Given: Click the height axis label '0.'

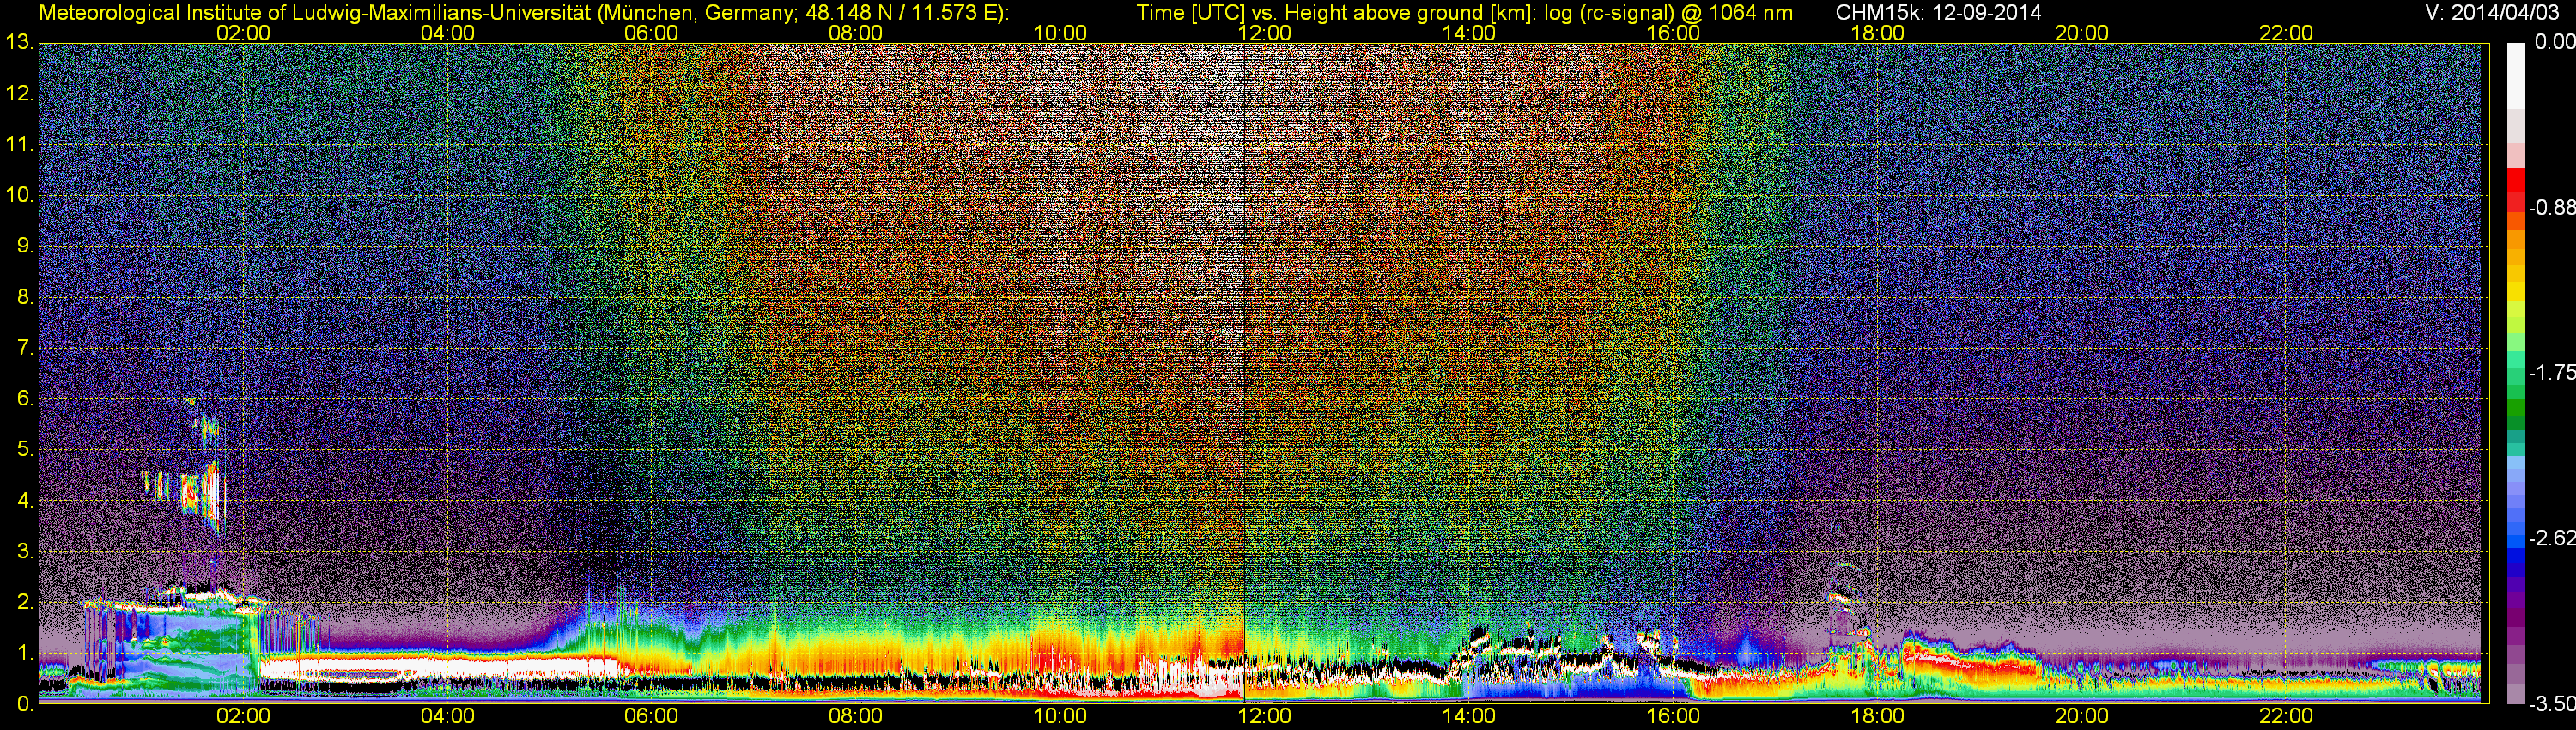Looking at the screenshot, I should pyautogui.click(x=24, y=704).
